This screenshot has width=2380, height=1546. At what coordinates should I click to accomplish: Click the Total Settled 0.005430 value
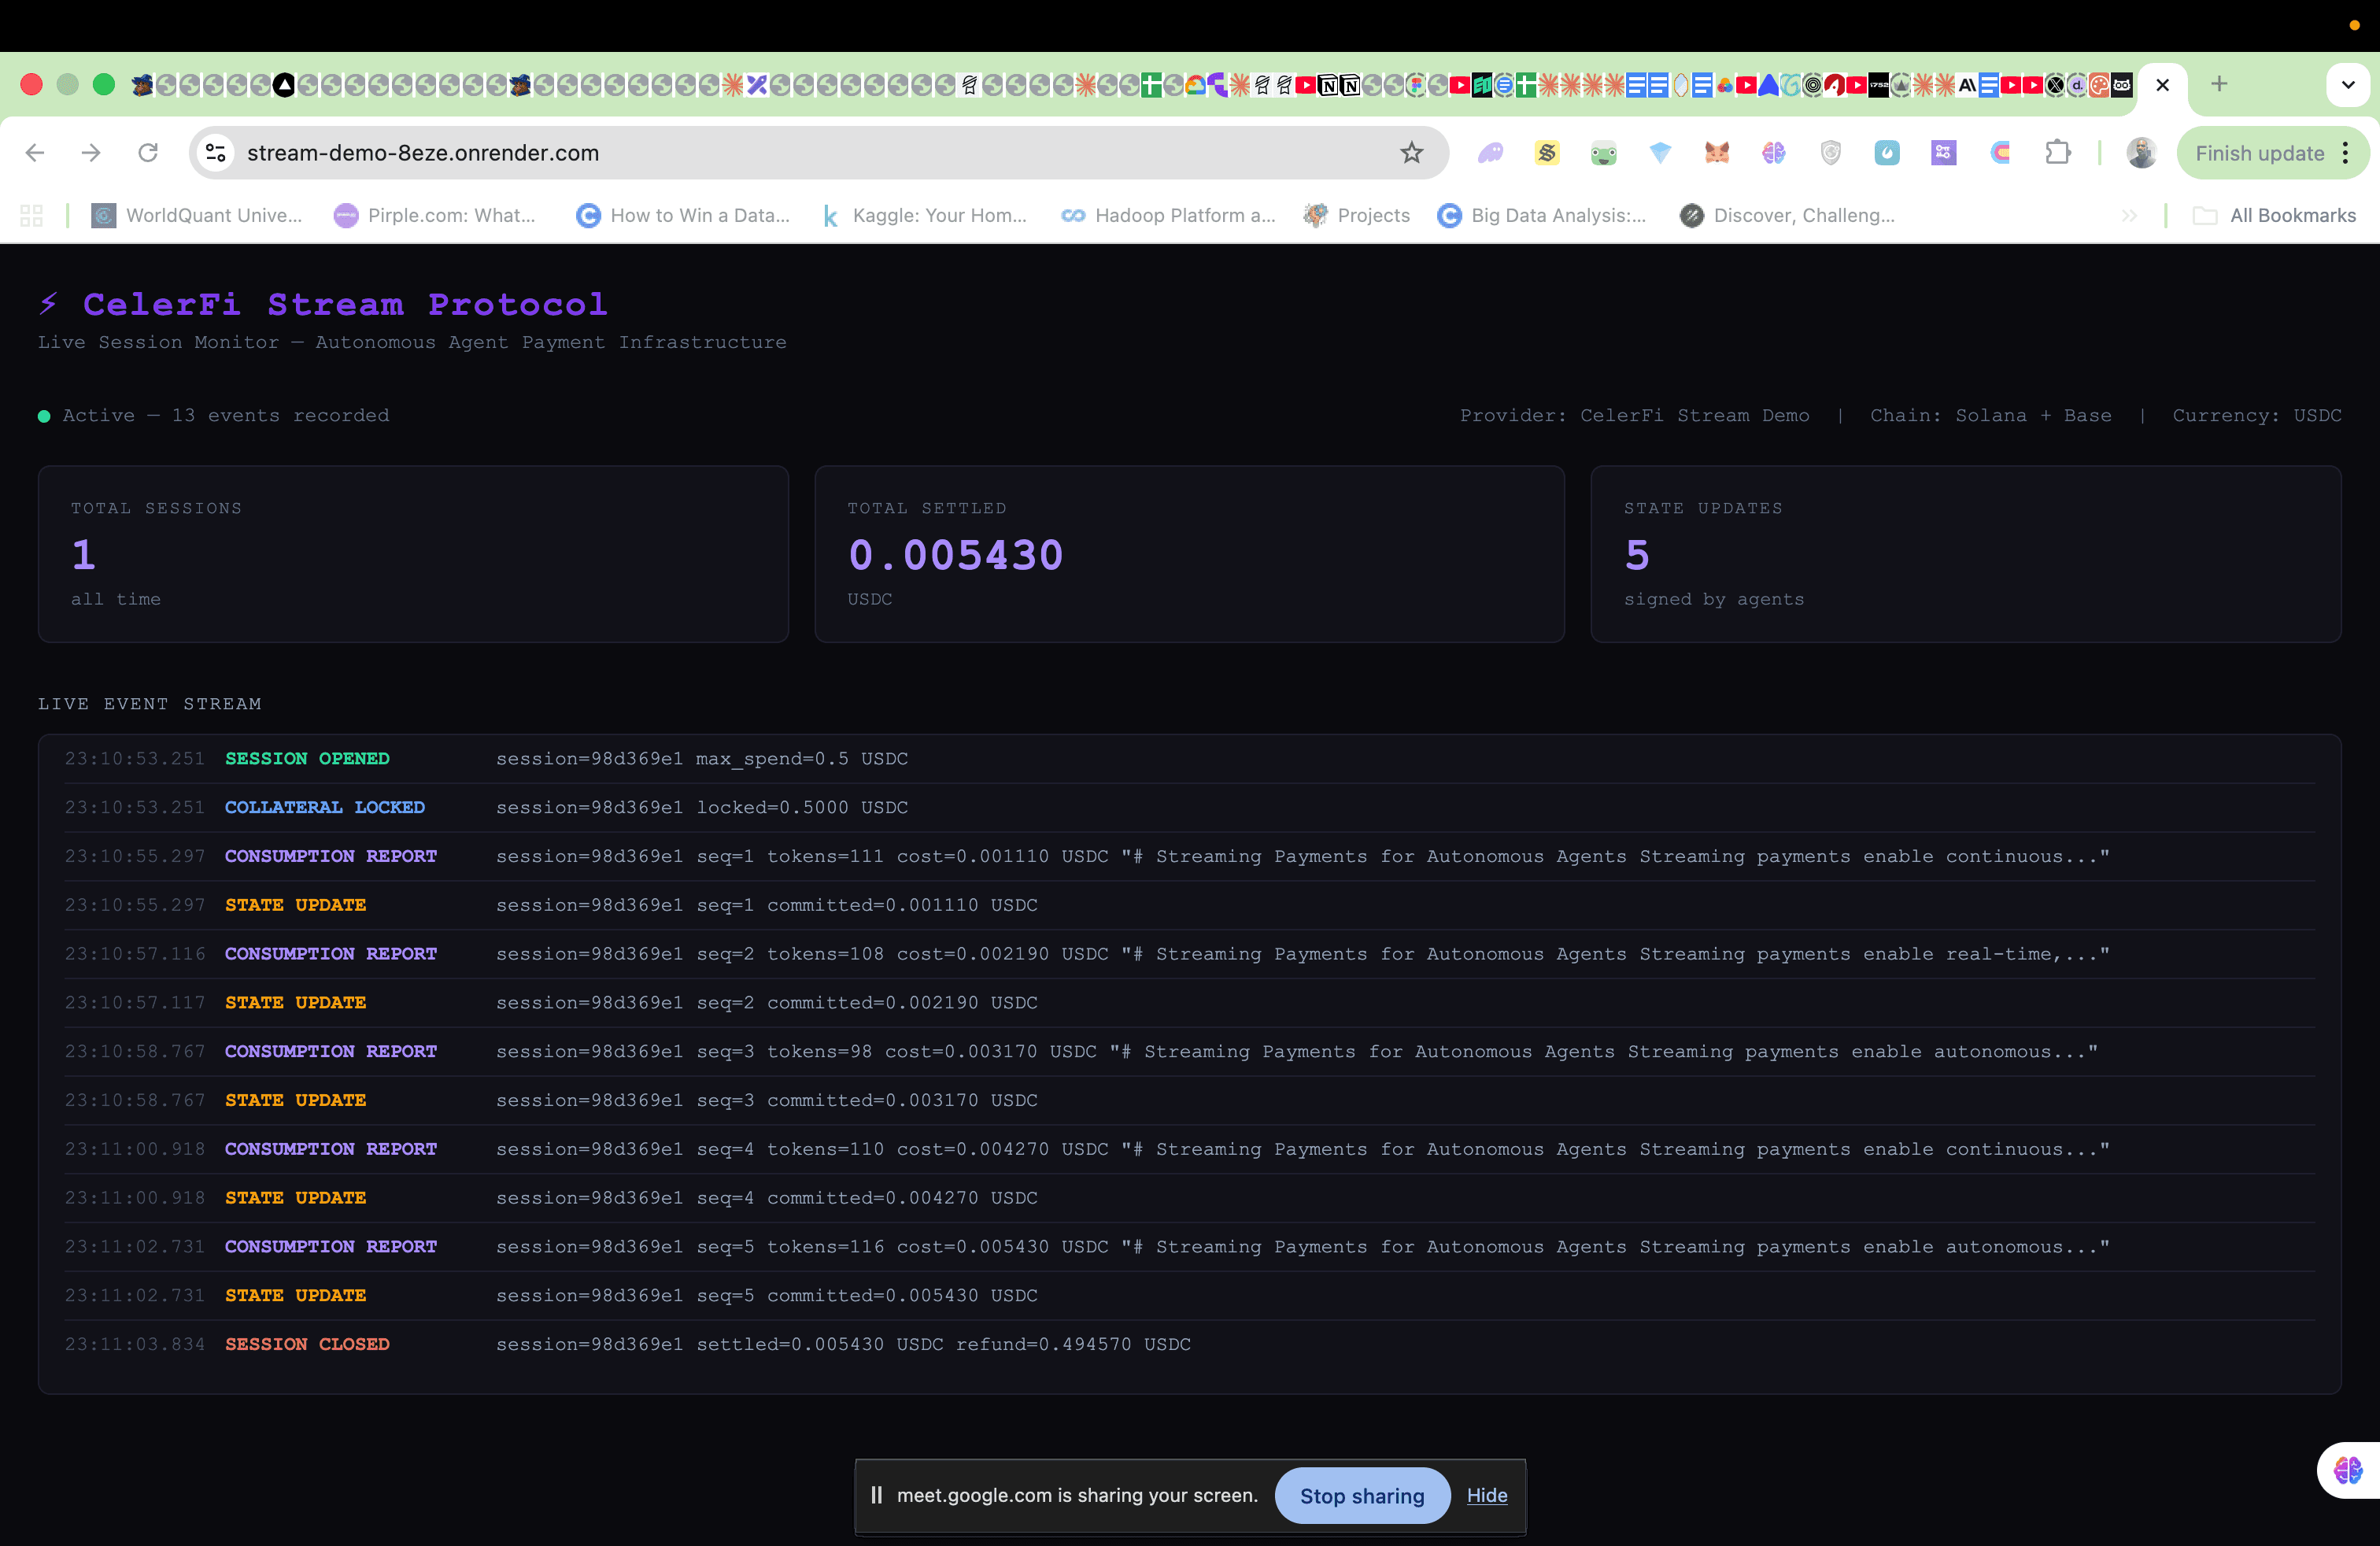pyautogui.click(x=955, y=555)
